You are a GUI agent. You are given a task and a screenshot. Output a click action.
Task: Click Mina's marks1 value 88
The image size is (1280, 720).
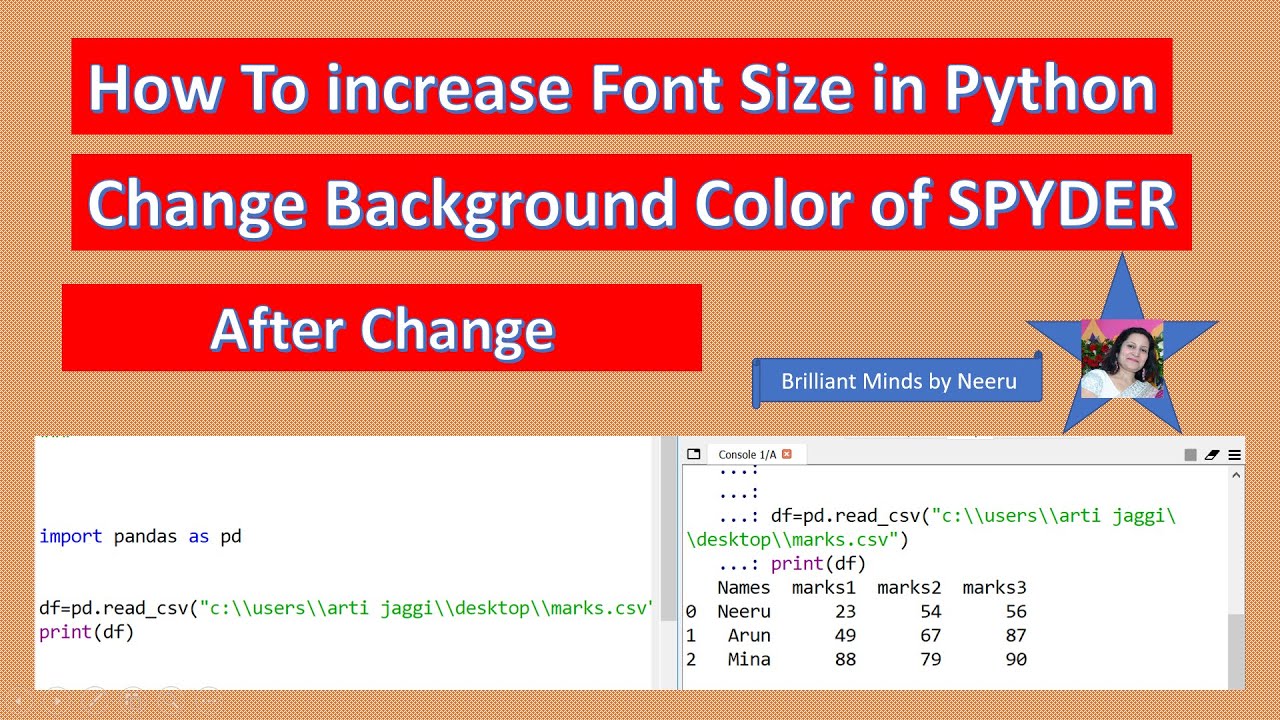(844, 659)
